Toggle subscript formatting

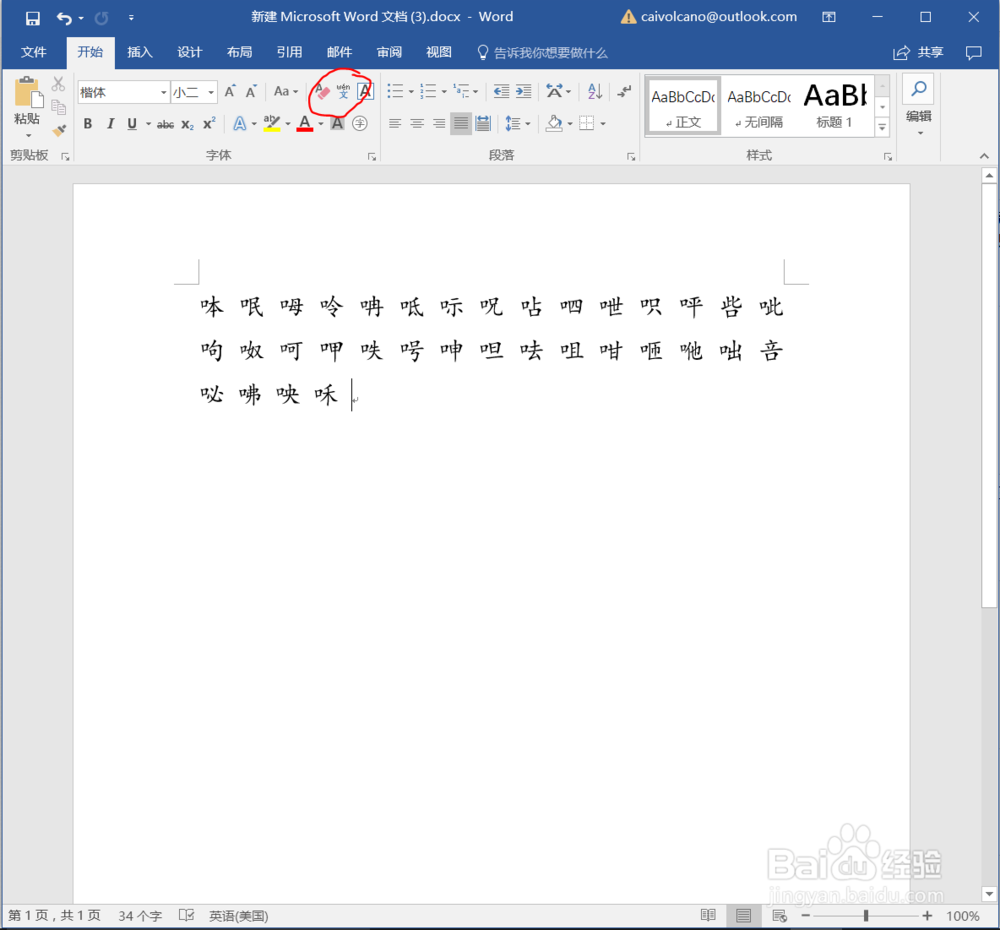pyautogui.click(x=188, y=124)
